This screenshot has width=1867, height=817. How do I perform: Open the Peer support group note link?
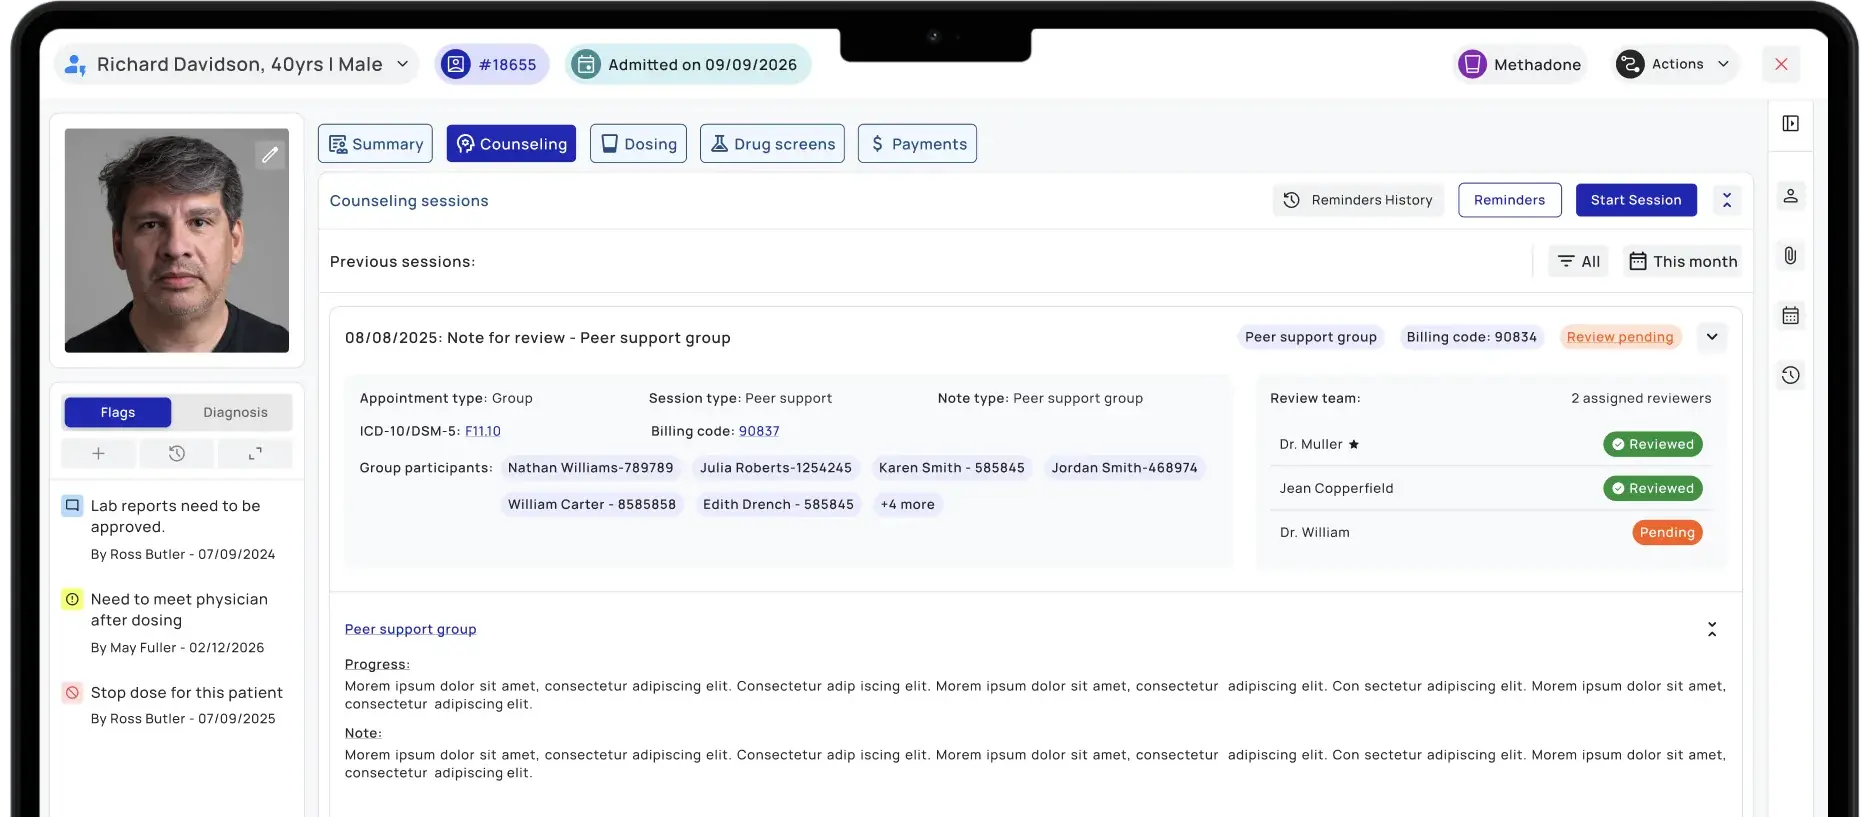[411, 629]
